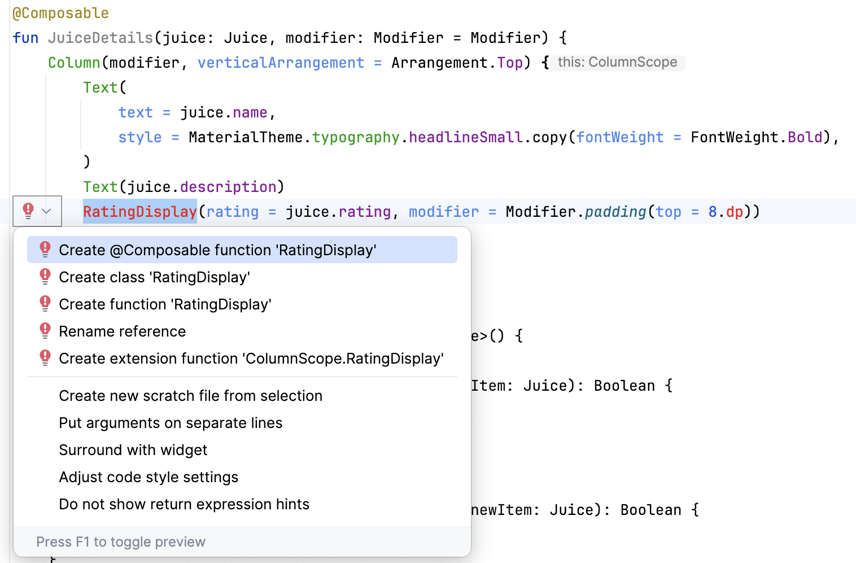Screen dimensions: 856x563
Task: Select Create @Composable function 'RatingDisplay'
Action: (x=217, y=250)
